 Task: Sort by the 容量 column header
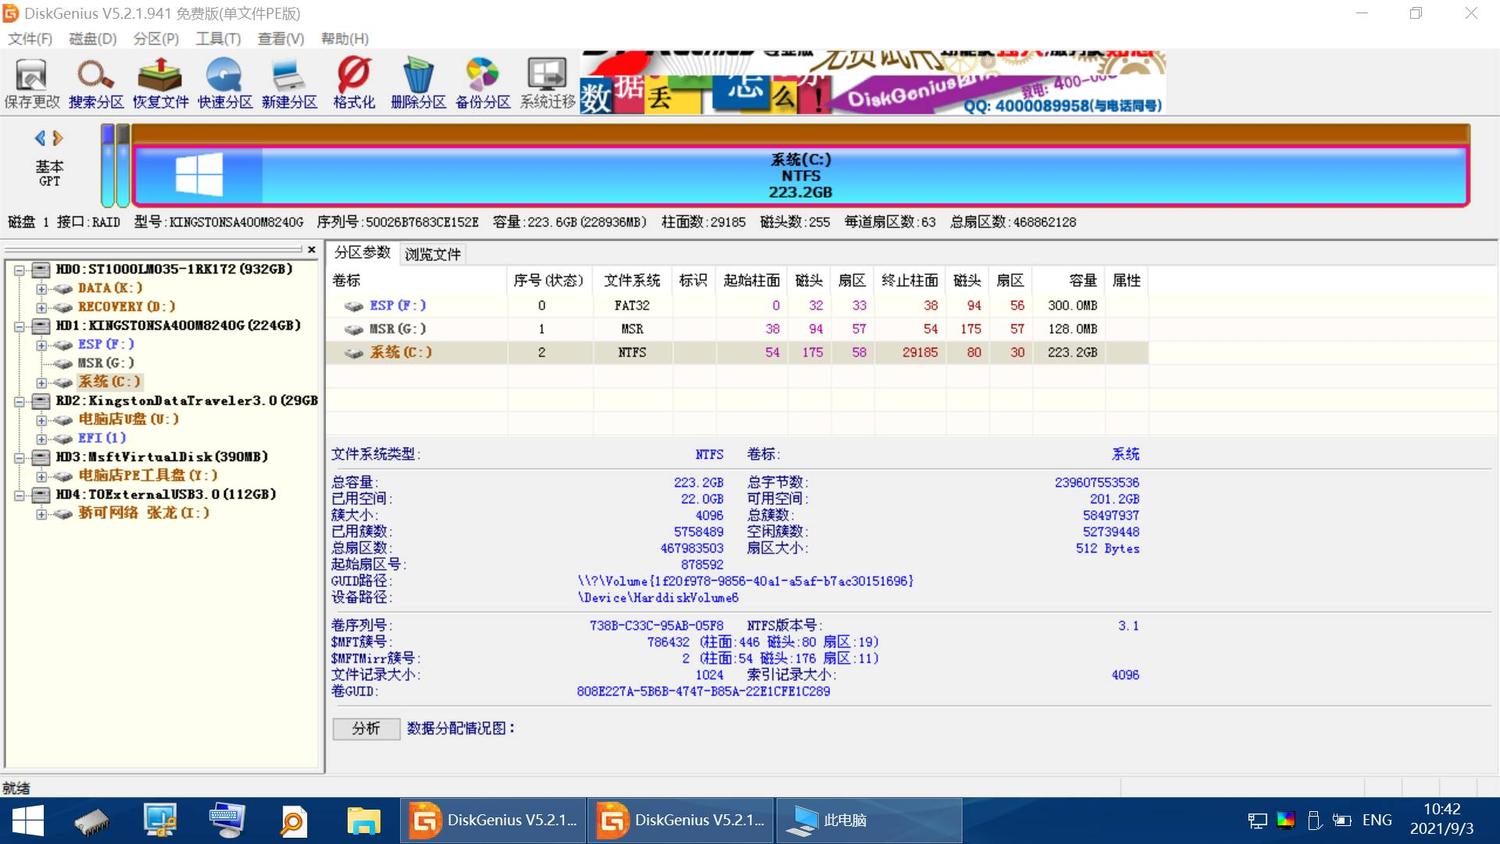point(1069,280)
